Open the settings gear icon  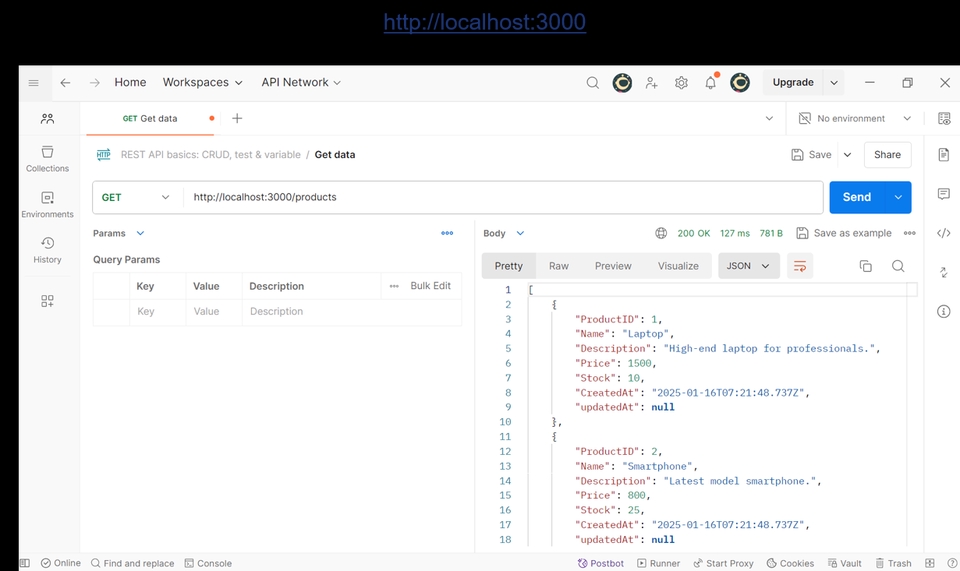[681, 83]
